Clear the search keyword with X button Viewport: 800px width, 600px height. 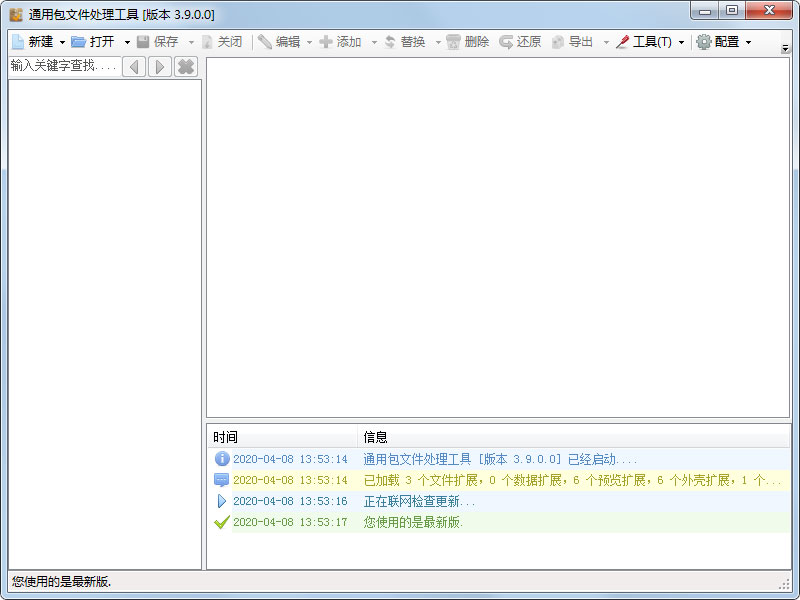click(x=185, y=67)
